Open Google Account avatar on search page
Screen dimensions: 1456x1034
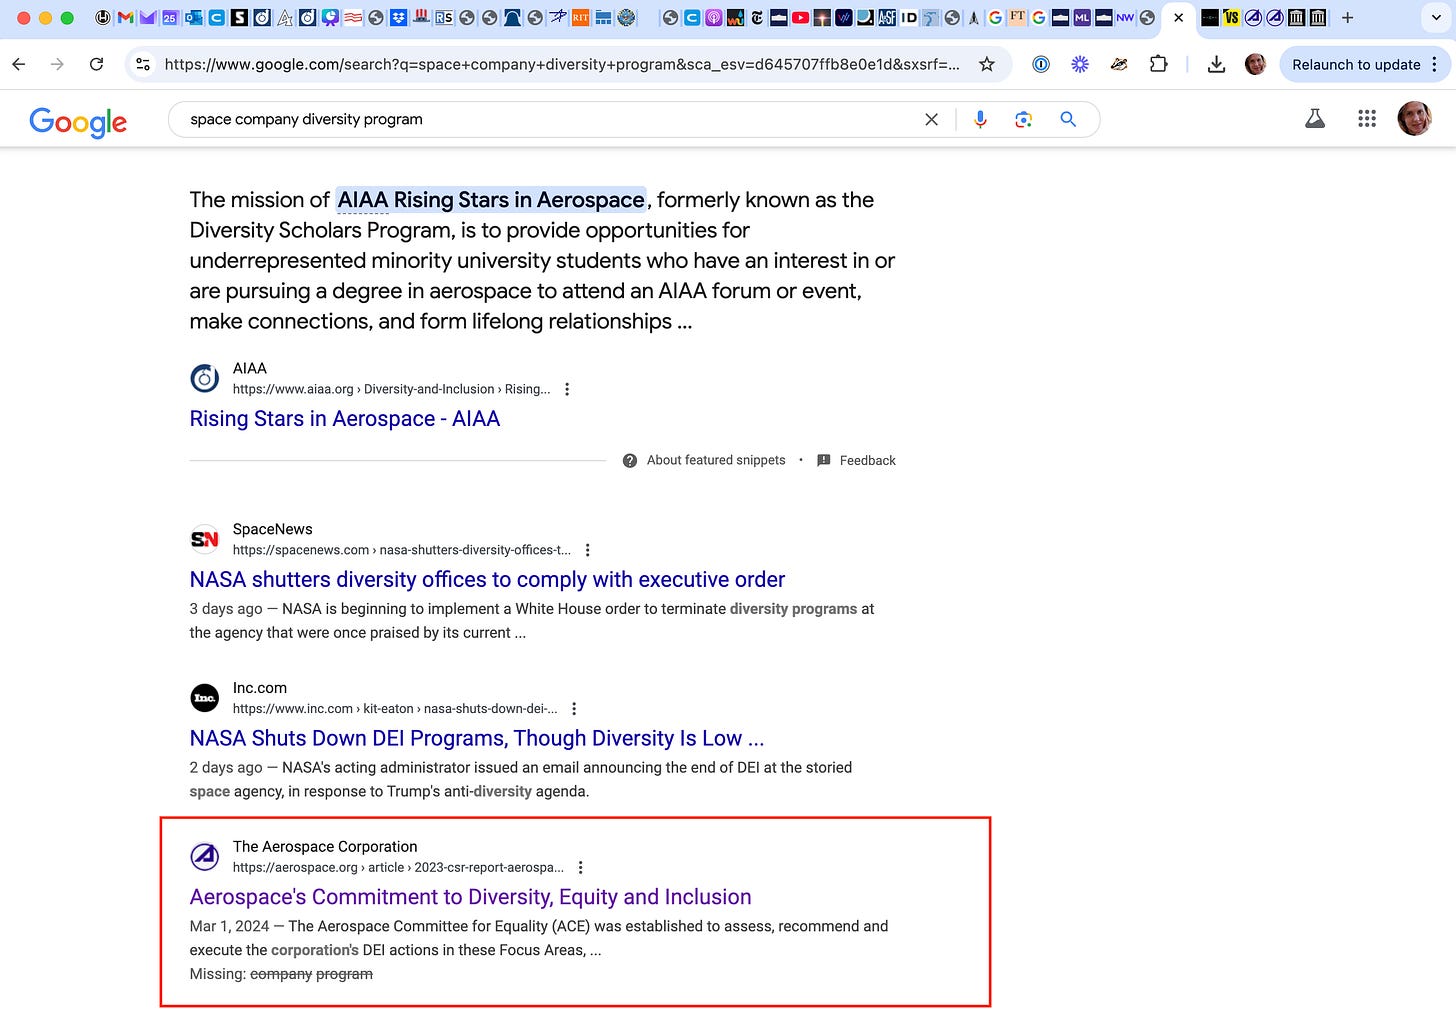pyautogui.click(x=1414, y=118)
